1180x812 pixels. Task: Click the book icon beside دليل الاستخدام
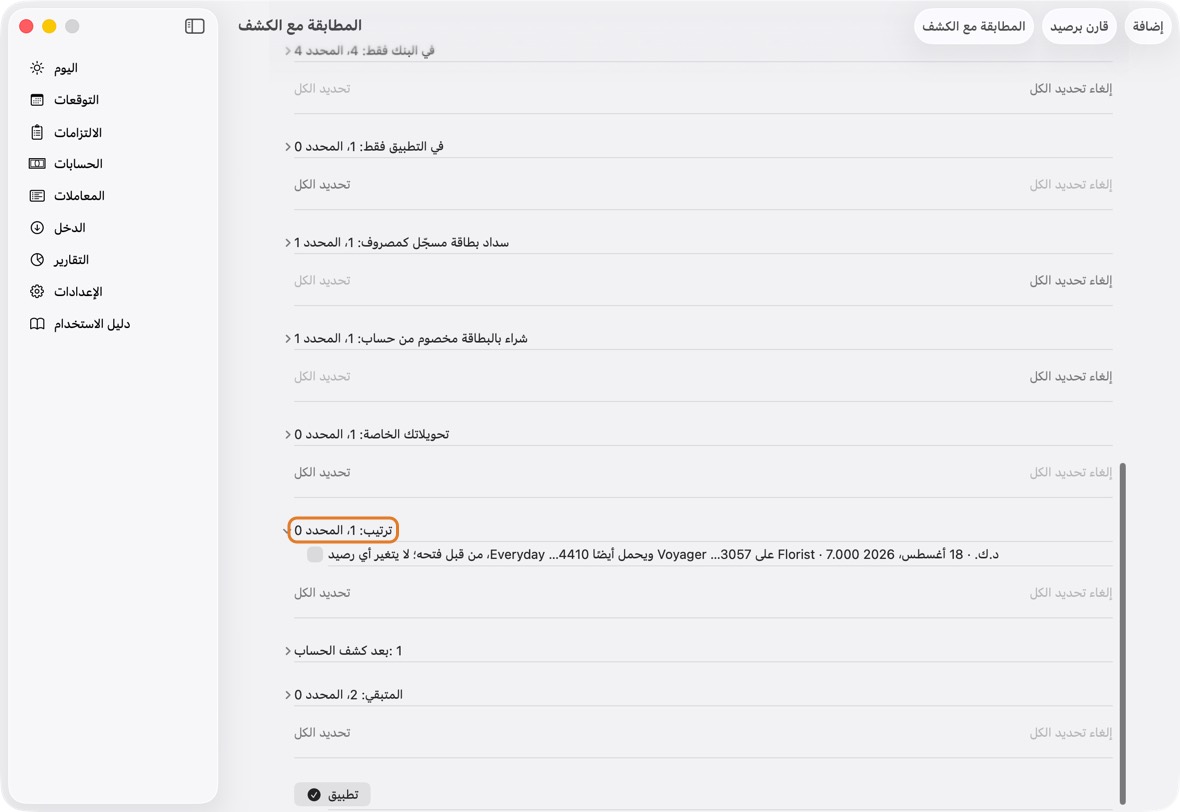click(37, 324)
